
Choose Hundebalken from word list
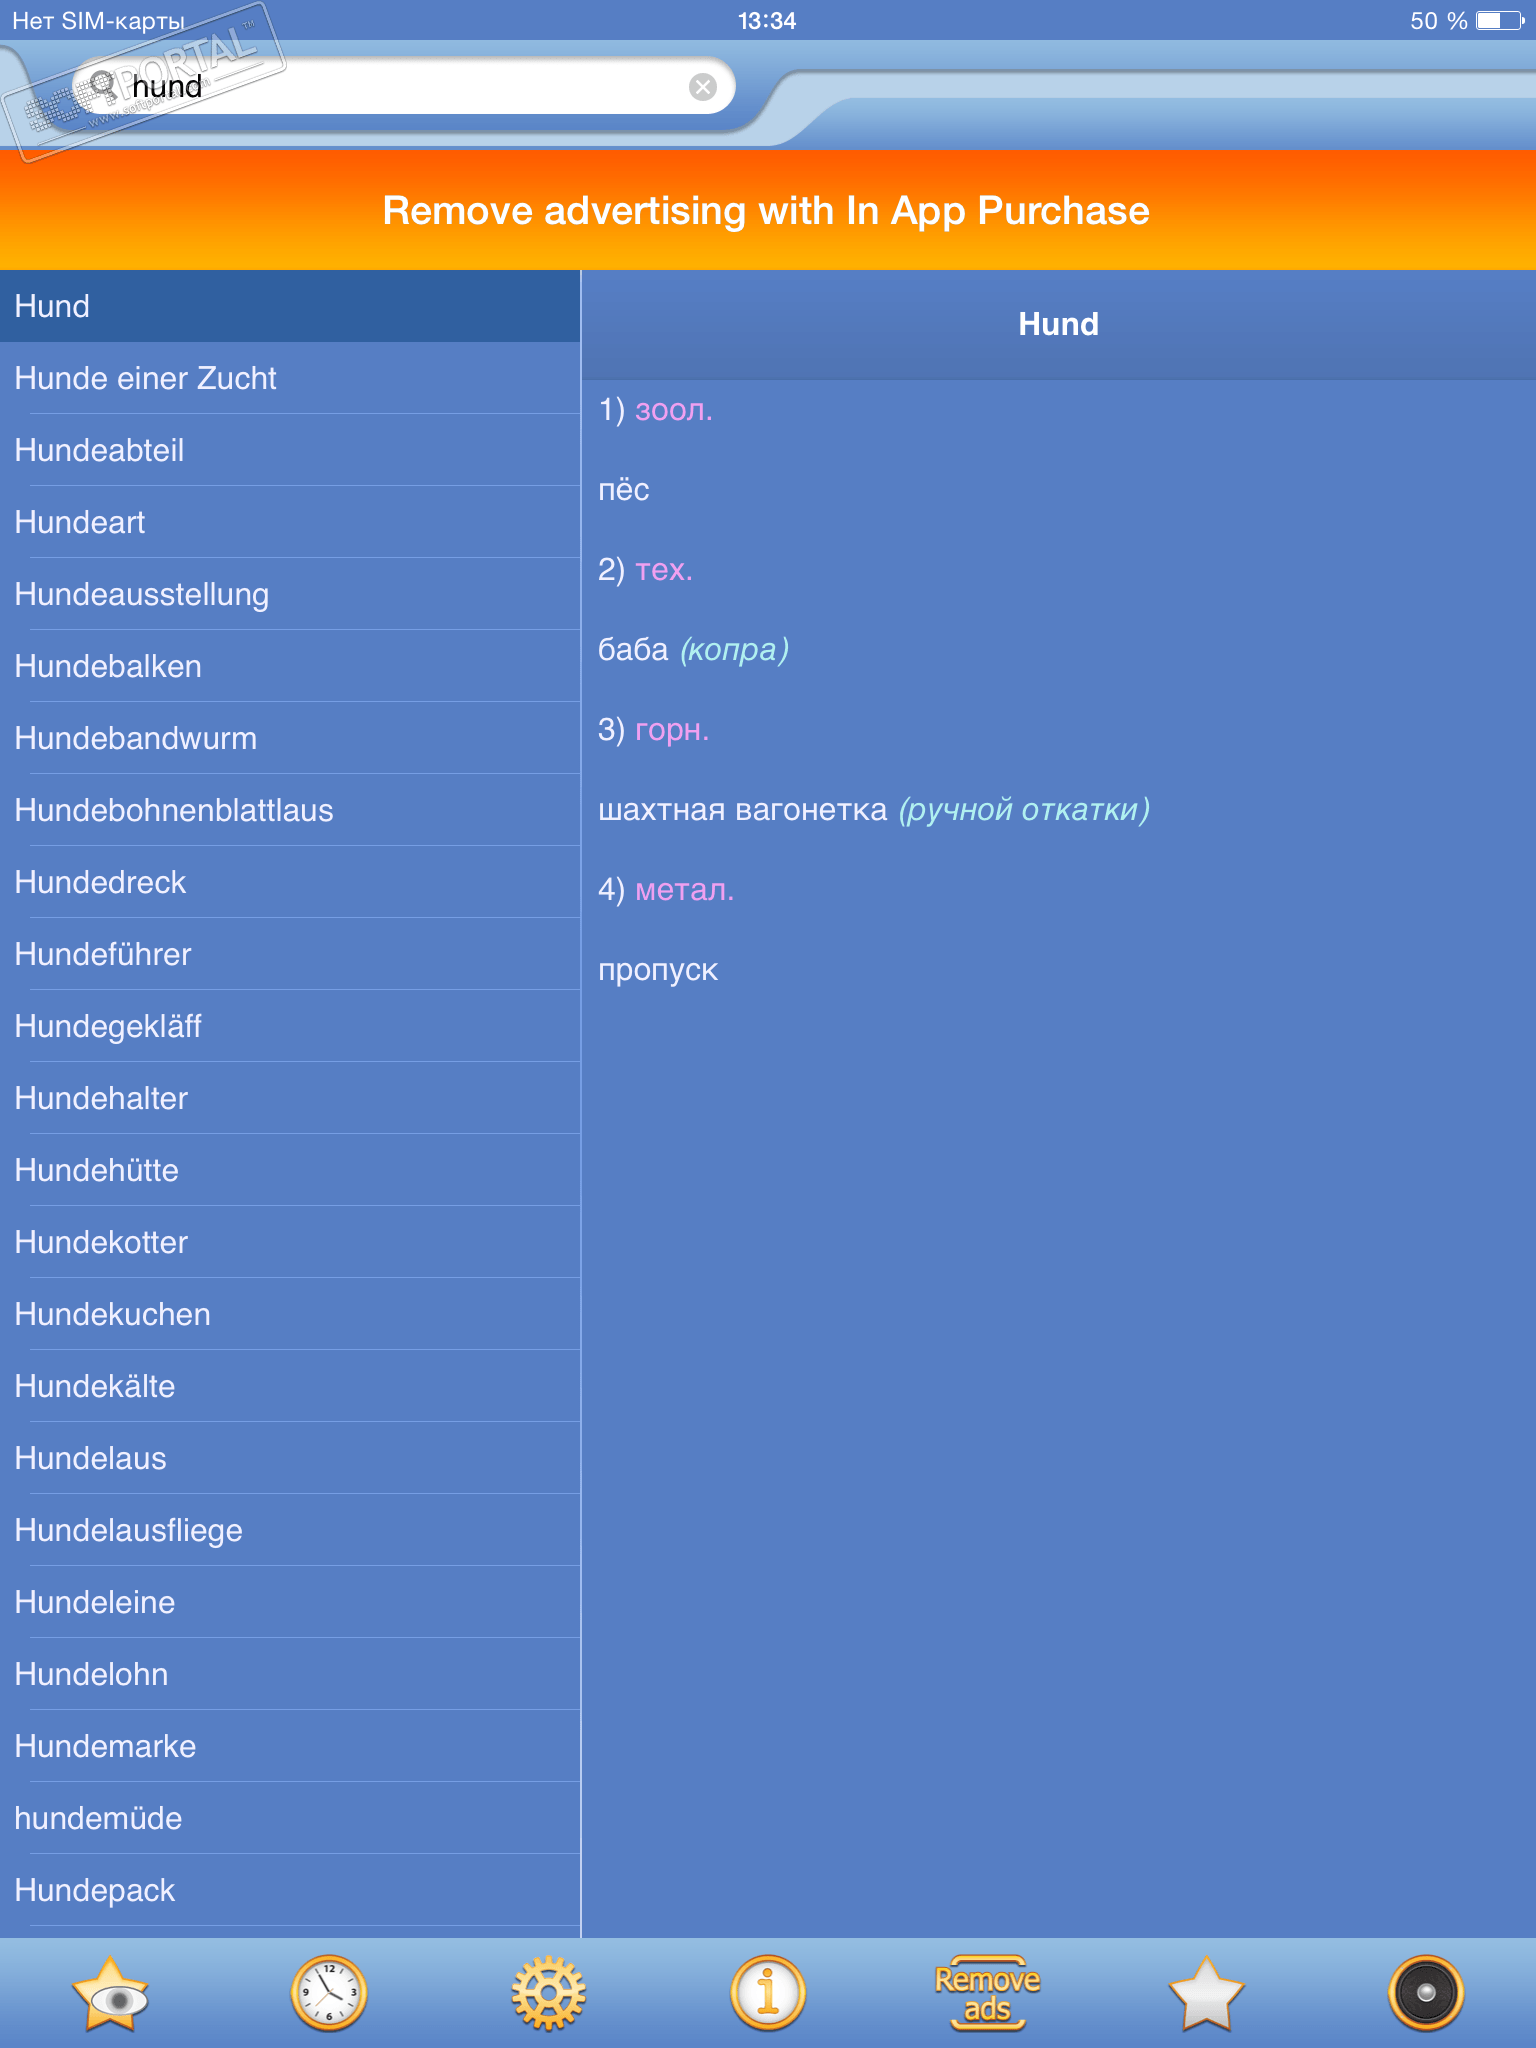tap(290, 666)
